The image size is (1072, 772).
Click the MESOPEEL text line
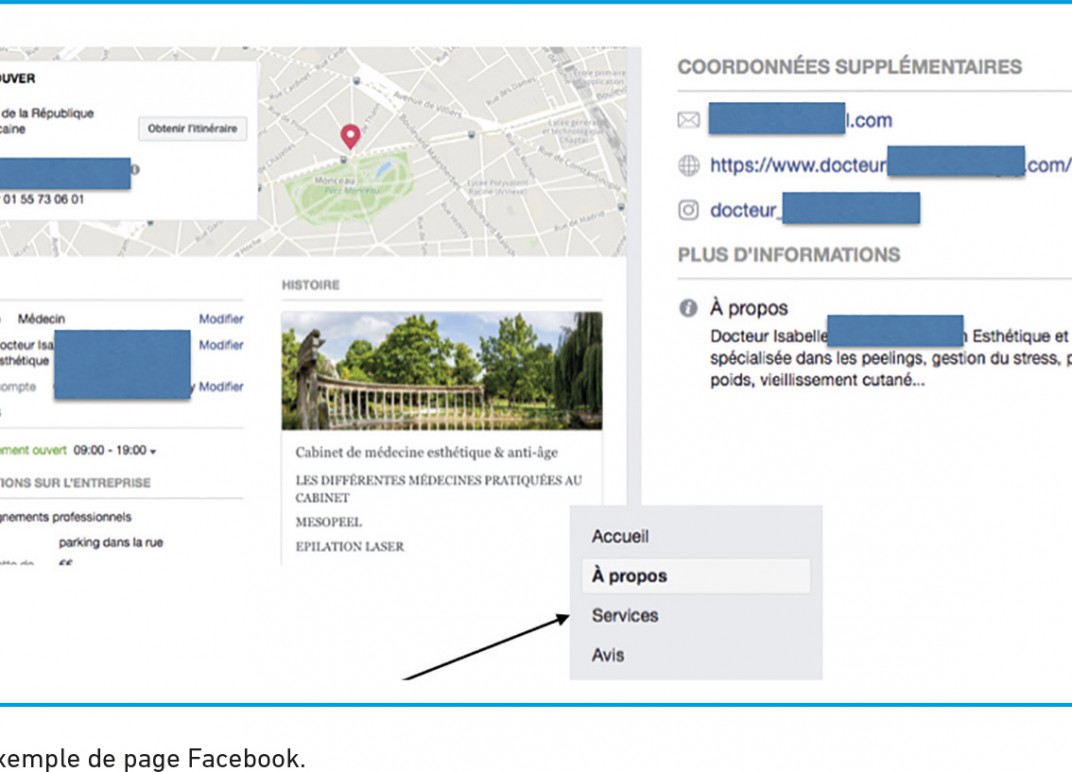329,522
